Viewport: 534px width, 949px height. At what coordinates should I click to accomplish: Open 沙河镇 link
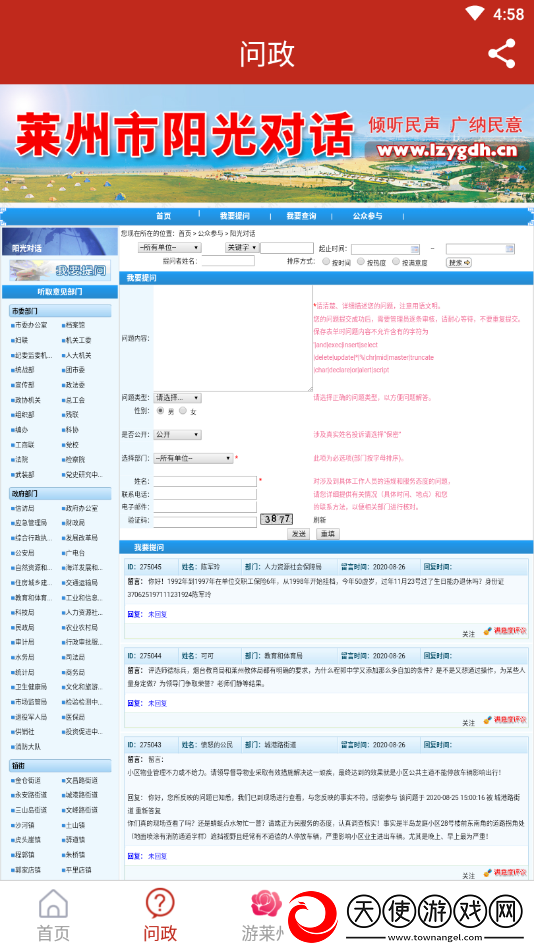pyautogui.click(x=25, y=825)
